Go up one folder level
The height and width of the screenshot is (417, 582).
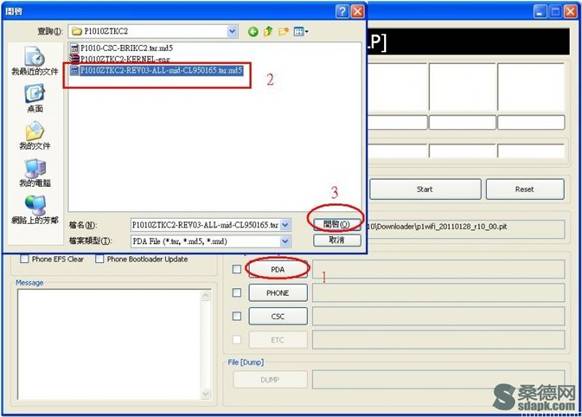click(268, 32)
